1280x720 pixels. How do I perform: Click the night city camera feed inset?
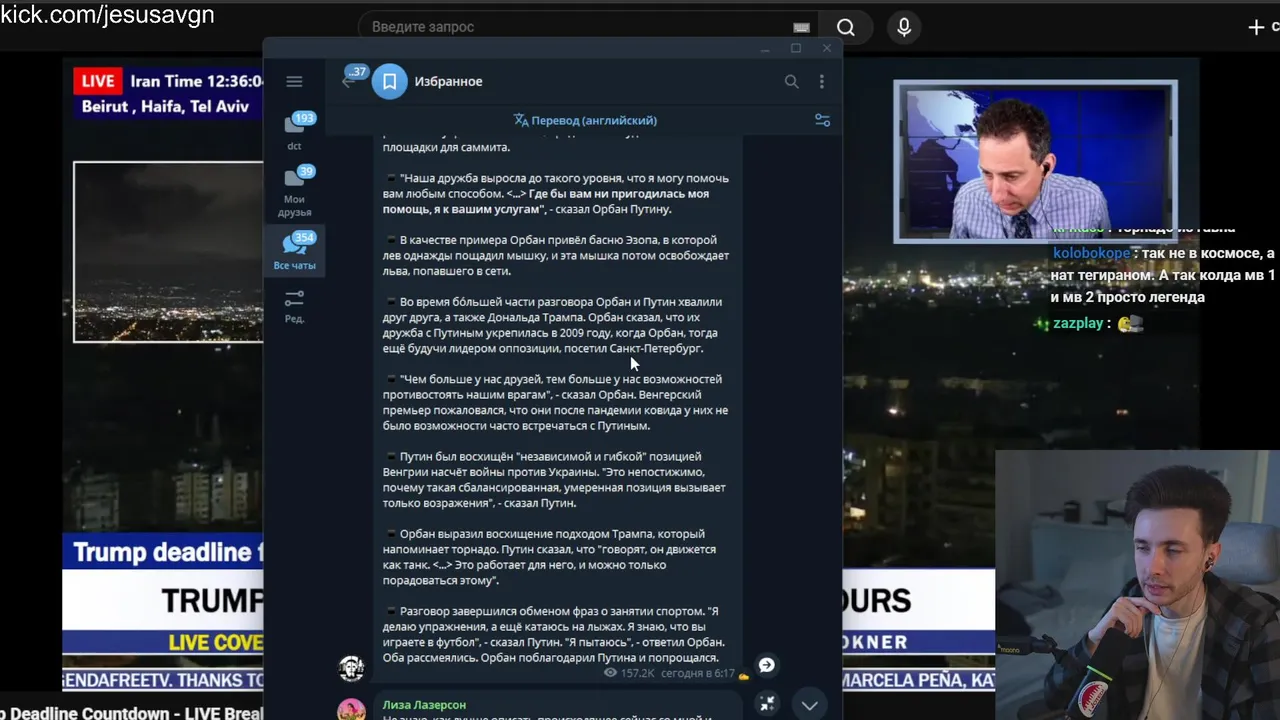[x=168, y=252]
